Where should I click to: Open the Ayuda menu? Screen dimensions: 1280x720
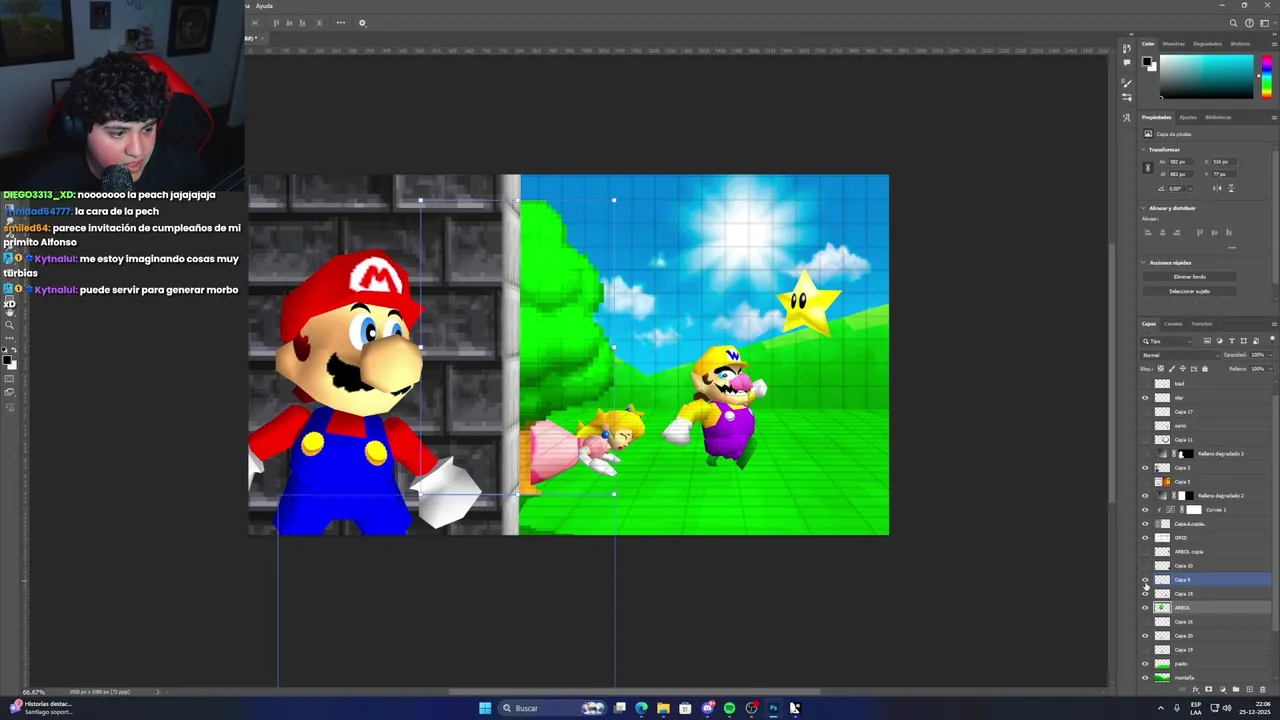pos(264,6)
